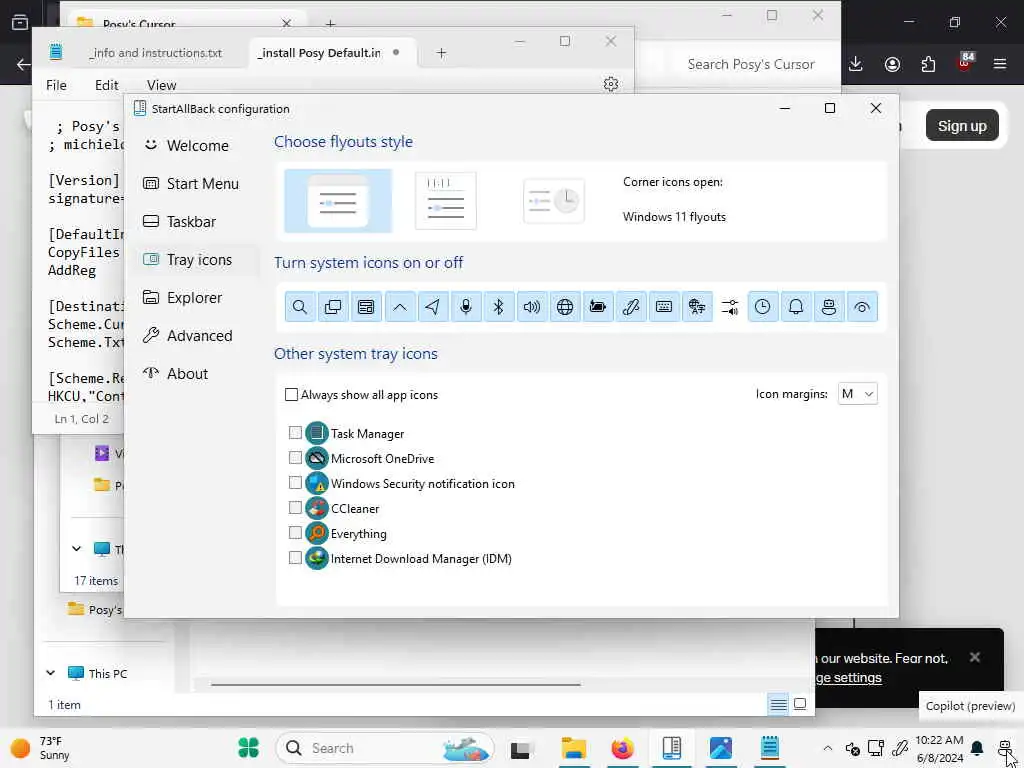Switch Explorer to large icons view
This screenshot has width=1024, height=768.
click(800, 704)
